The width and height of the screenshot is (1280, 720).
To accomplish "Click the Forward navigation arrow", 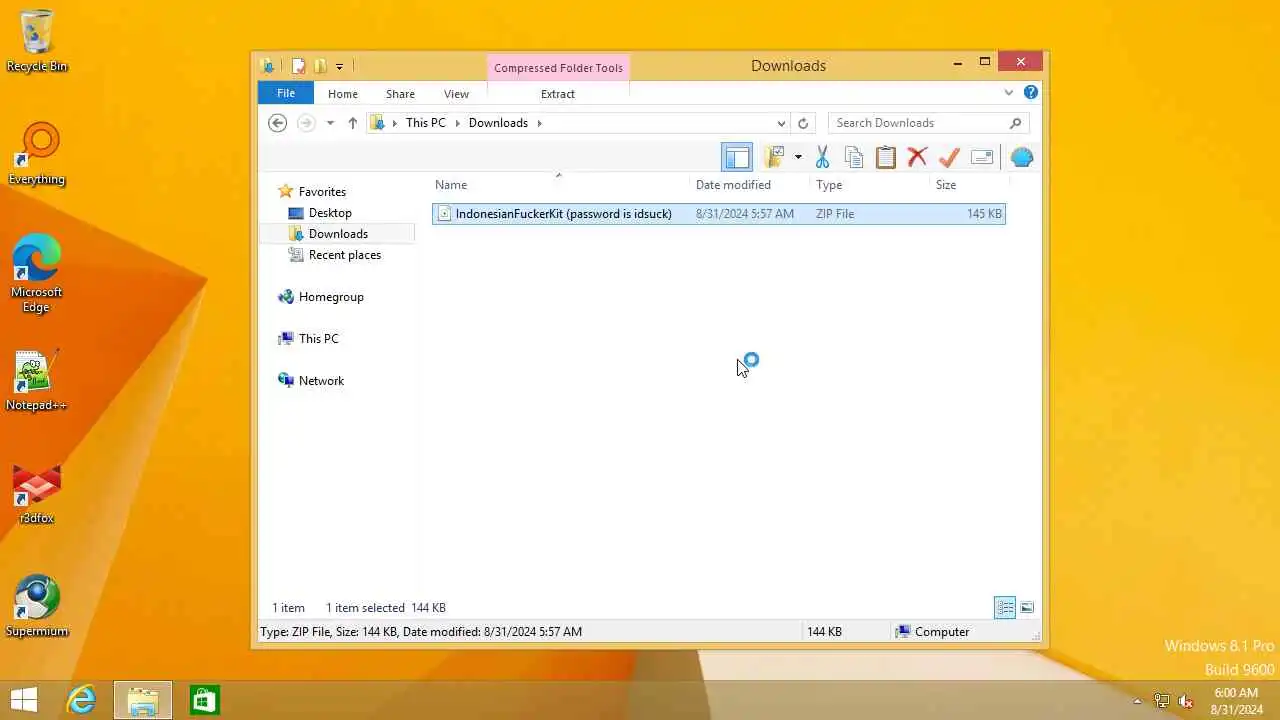I will (x=306, y=123).
